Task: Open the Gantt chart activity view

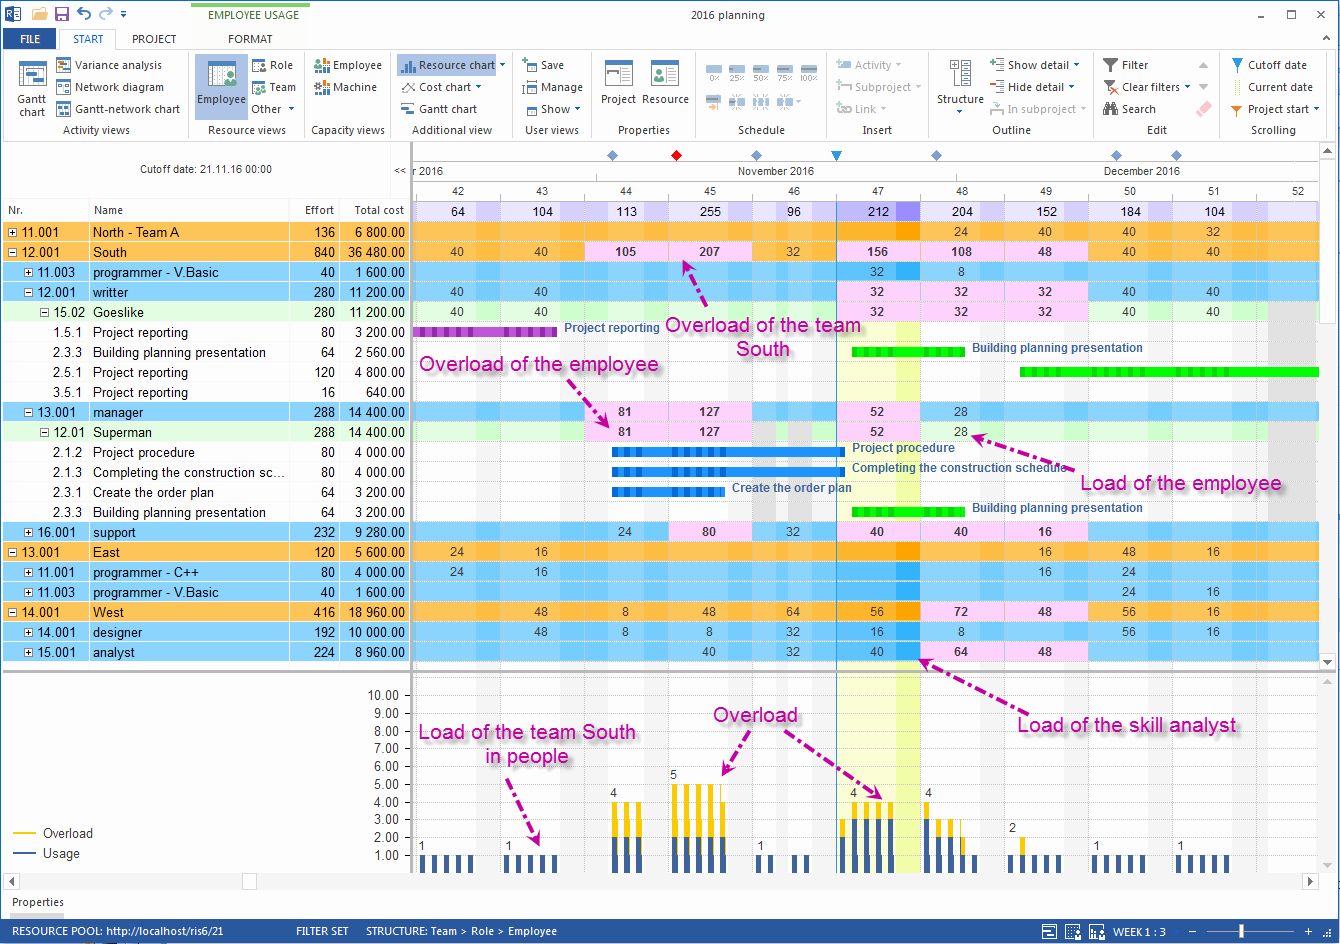Action: [x=32, y=88]
